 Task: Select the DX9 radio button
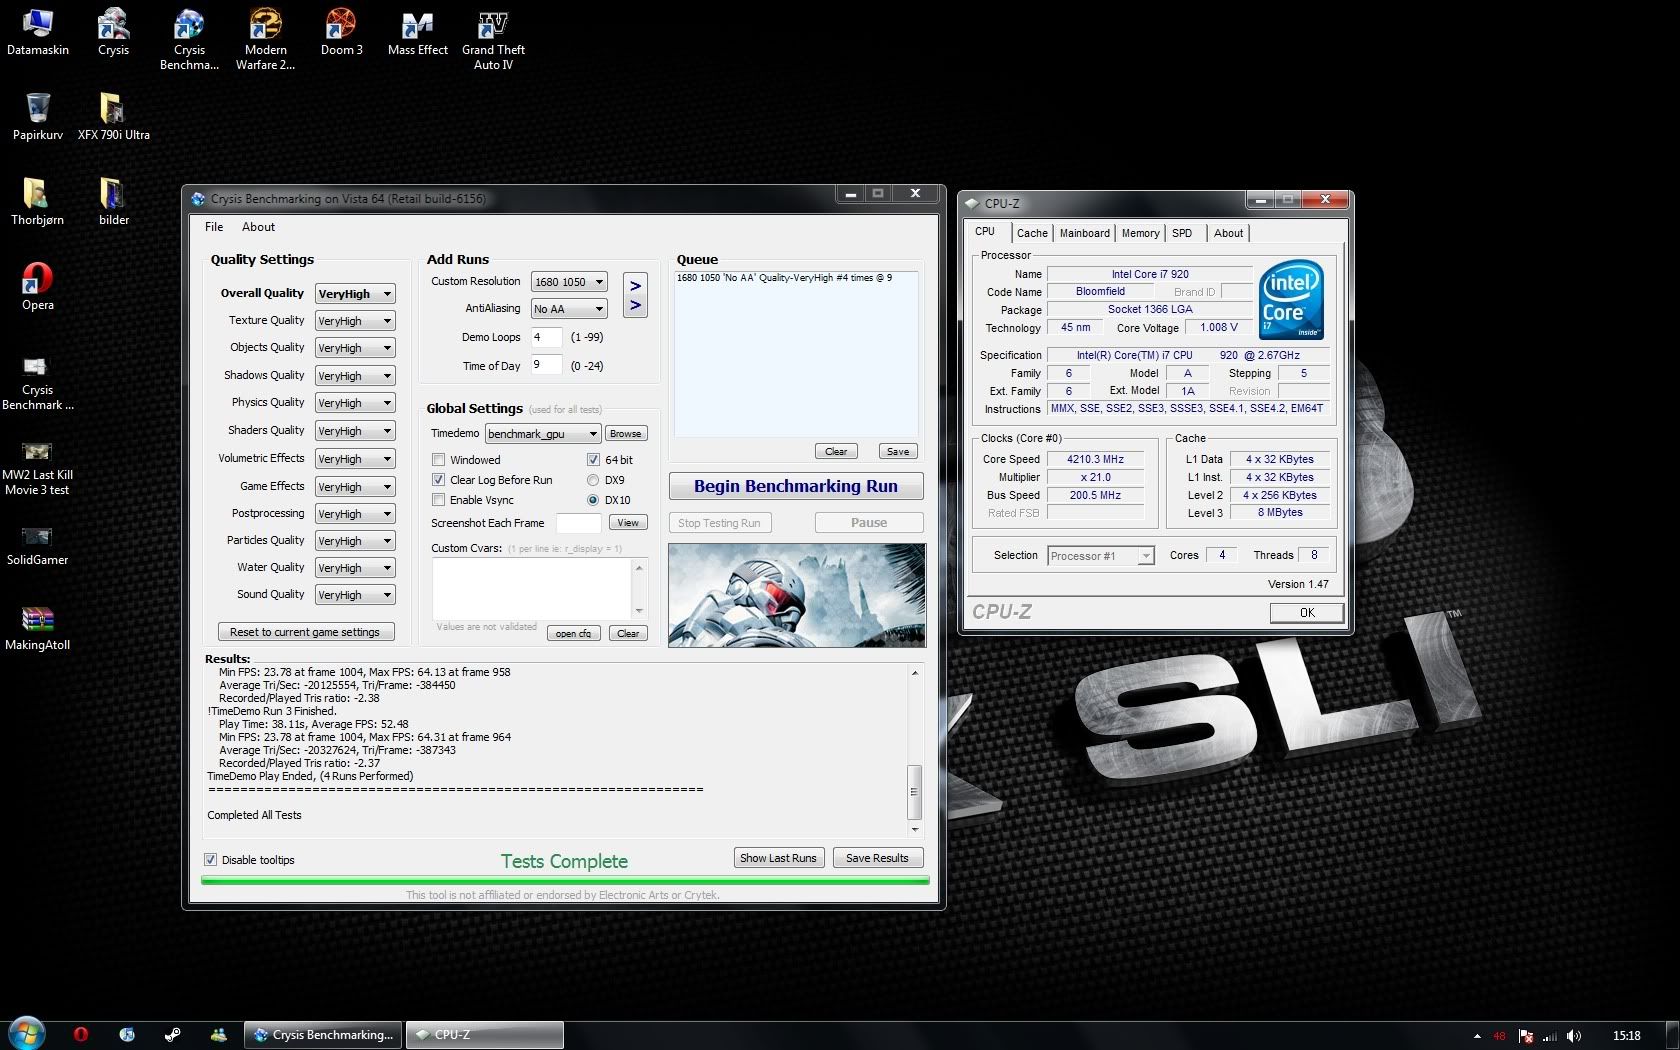[x=593, y=480]
